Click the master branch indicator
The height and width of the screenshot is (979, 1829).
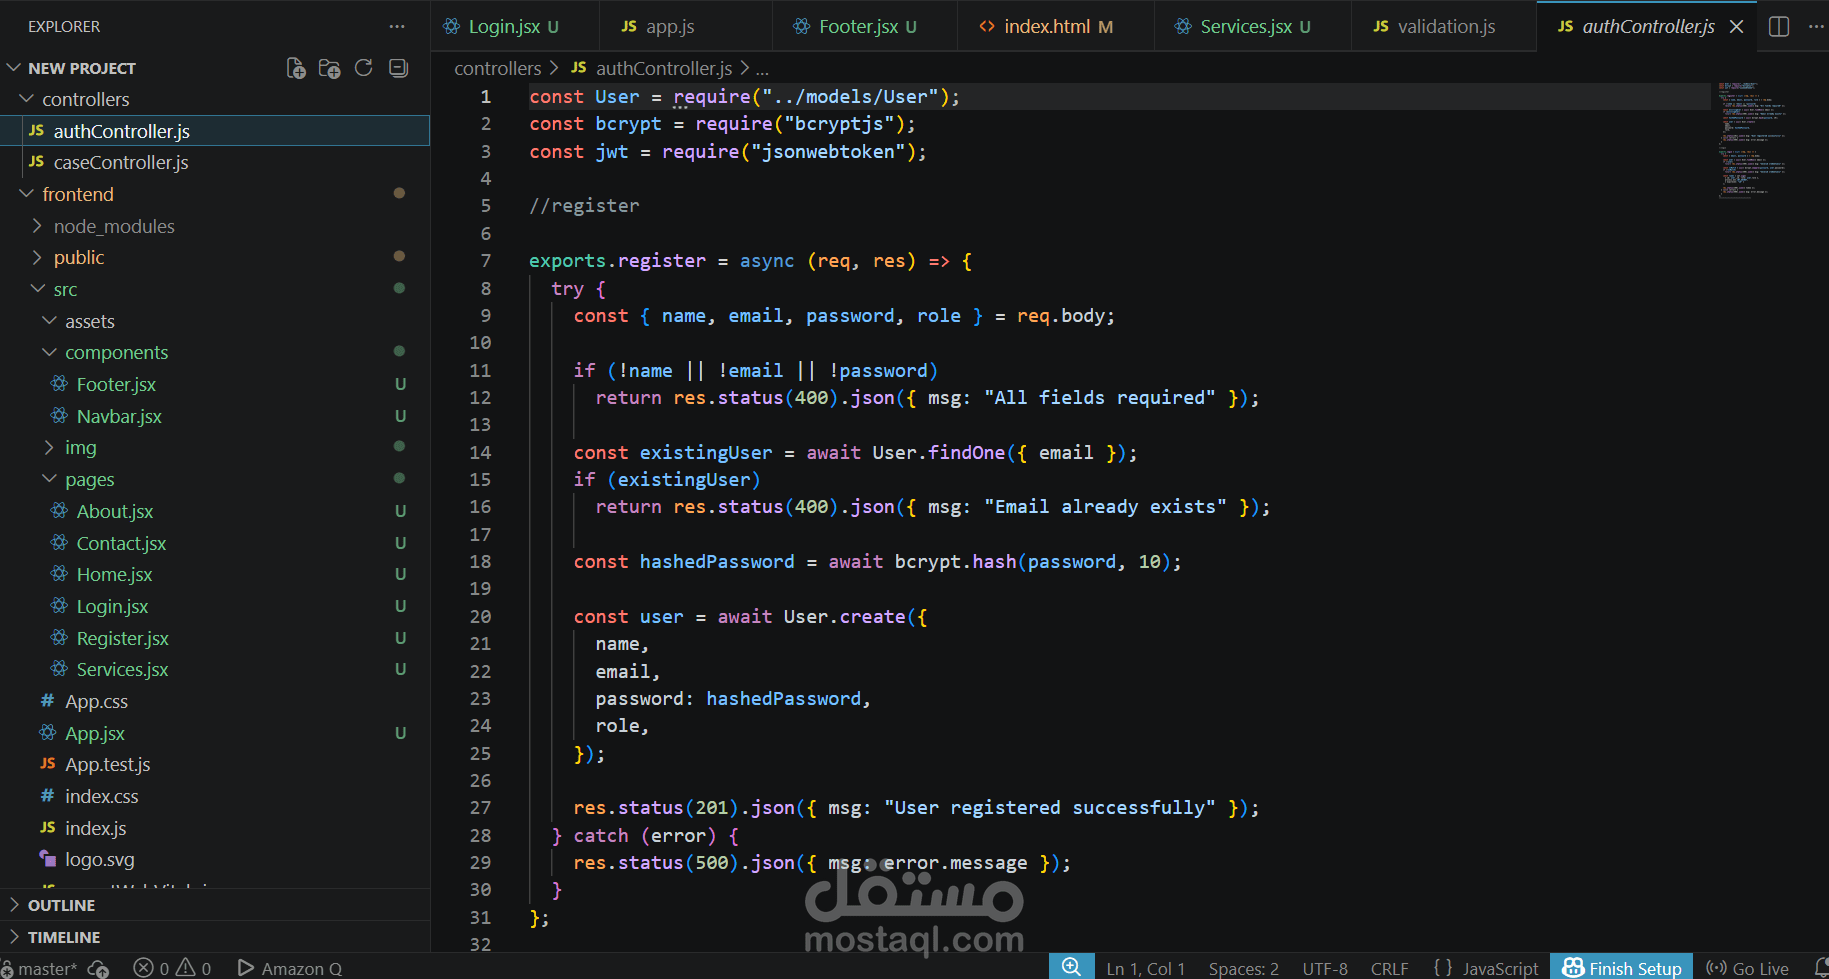pyautogui.click(x=40, y=967)
